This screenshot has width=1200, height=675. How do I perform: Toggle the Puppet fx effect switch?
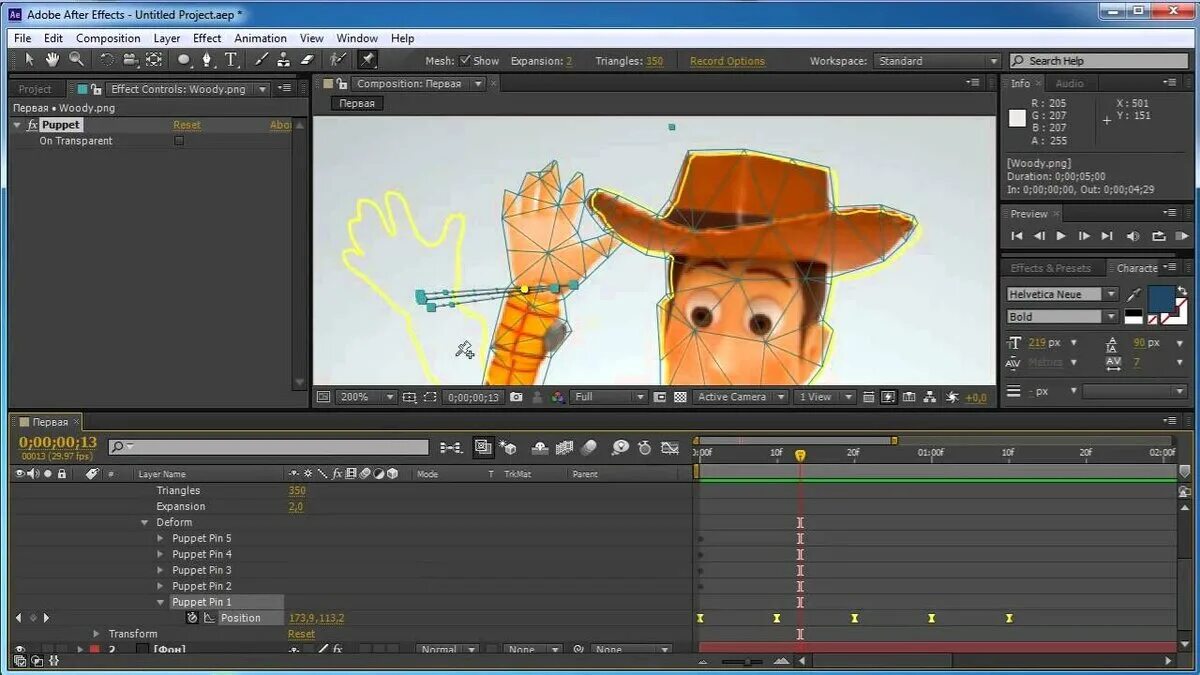(32, 125)
